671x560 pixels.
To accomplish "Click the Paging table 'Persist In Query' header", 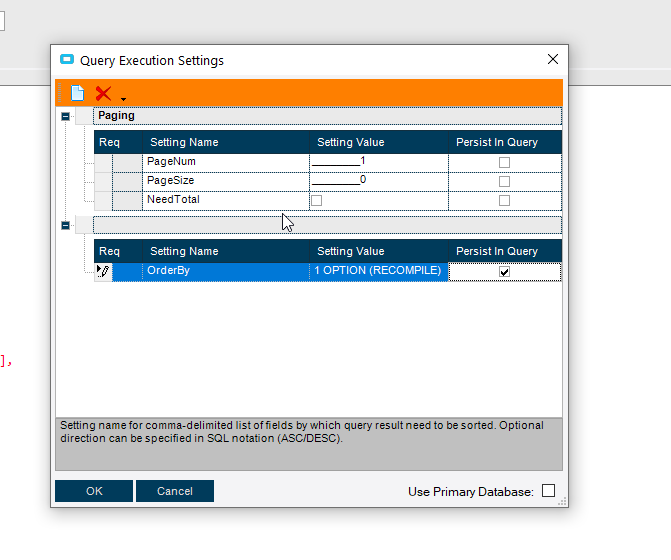I will click(x=505, y=142).
